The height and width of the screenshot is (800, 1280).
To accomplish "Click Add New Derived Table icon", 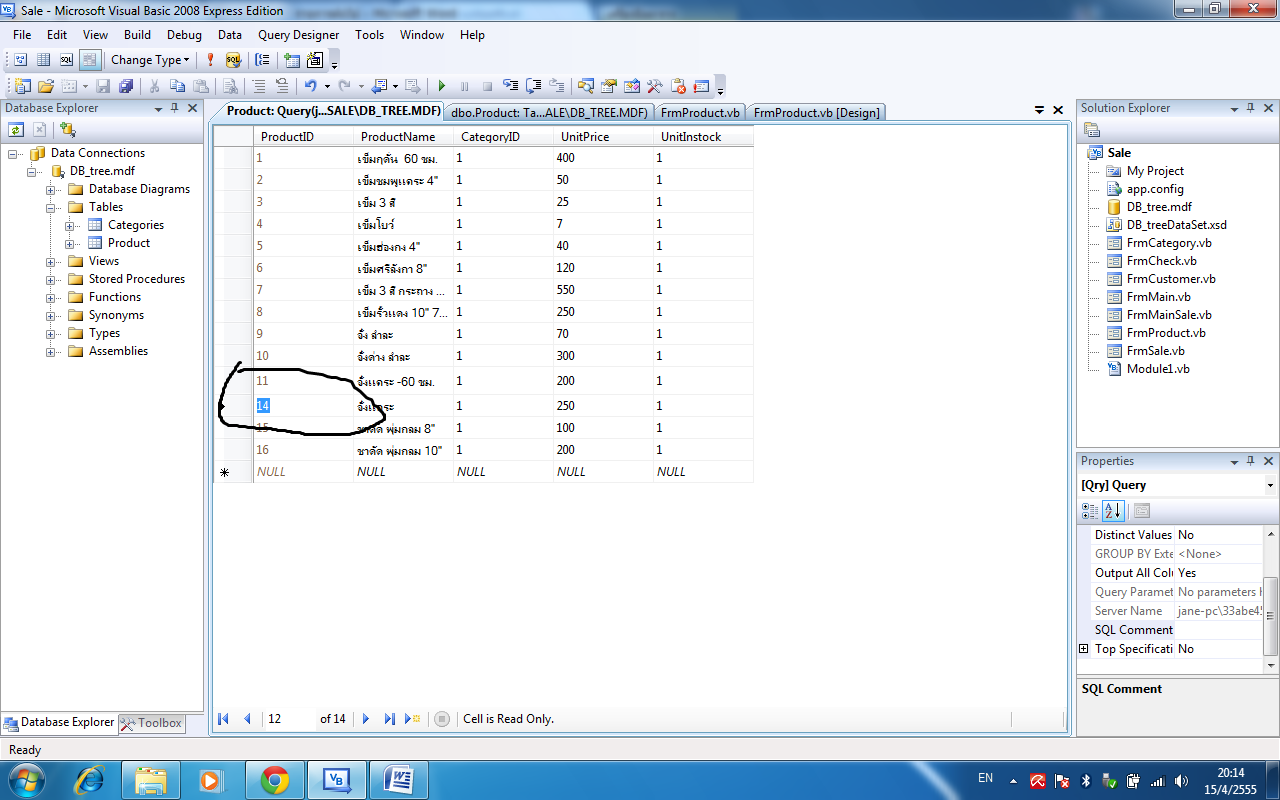I will (315, 60).
